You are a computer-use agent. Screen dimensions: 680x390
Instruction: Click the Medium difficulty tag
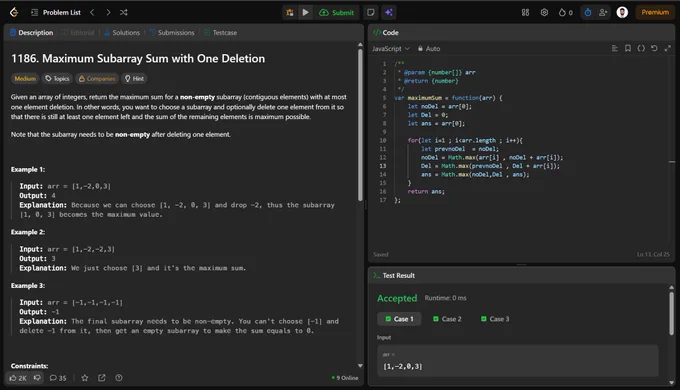pyautogui.click(x=25, y=79)
